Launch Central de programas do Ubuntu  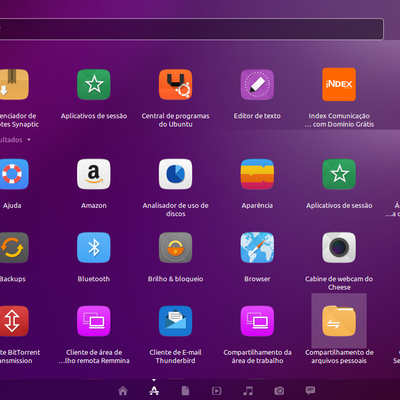point(175,85)
